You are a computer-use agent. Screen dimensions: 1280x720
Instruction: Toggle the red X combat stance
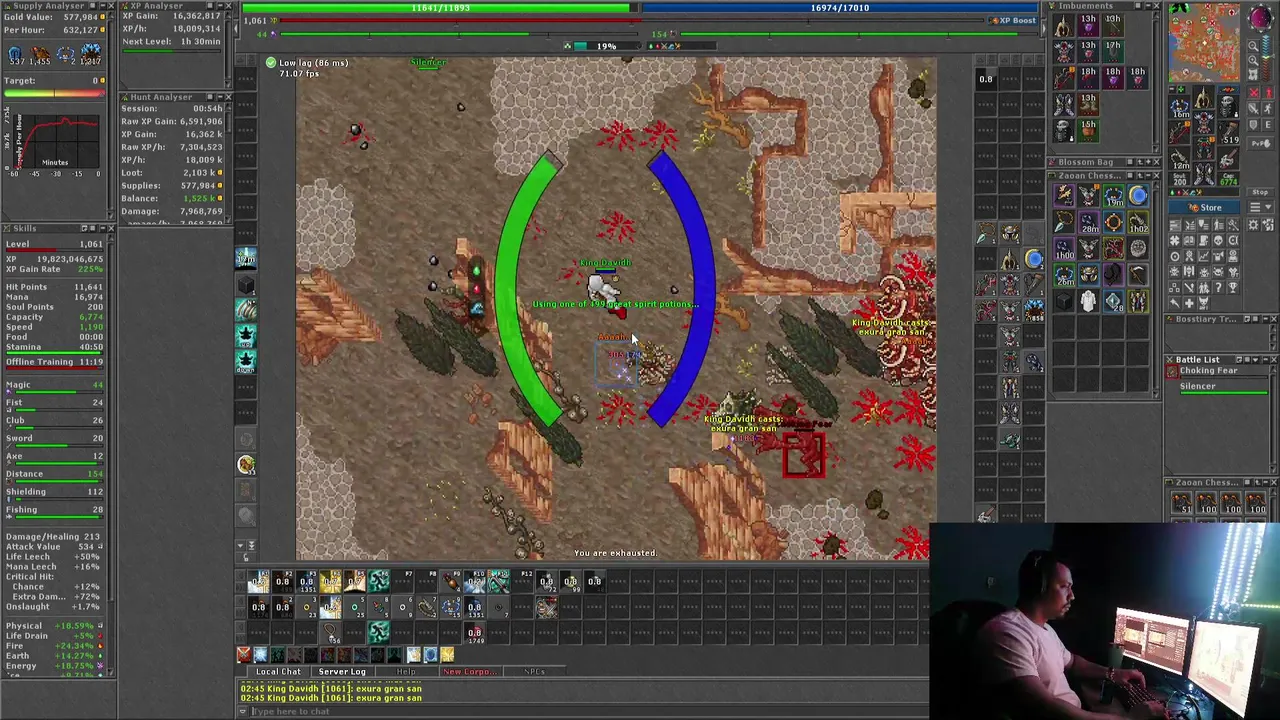[x=1255, y=93]
